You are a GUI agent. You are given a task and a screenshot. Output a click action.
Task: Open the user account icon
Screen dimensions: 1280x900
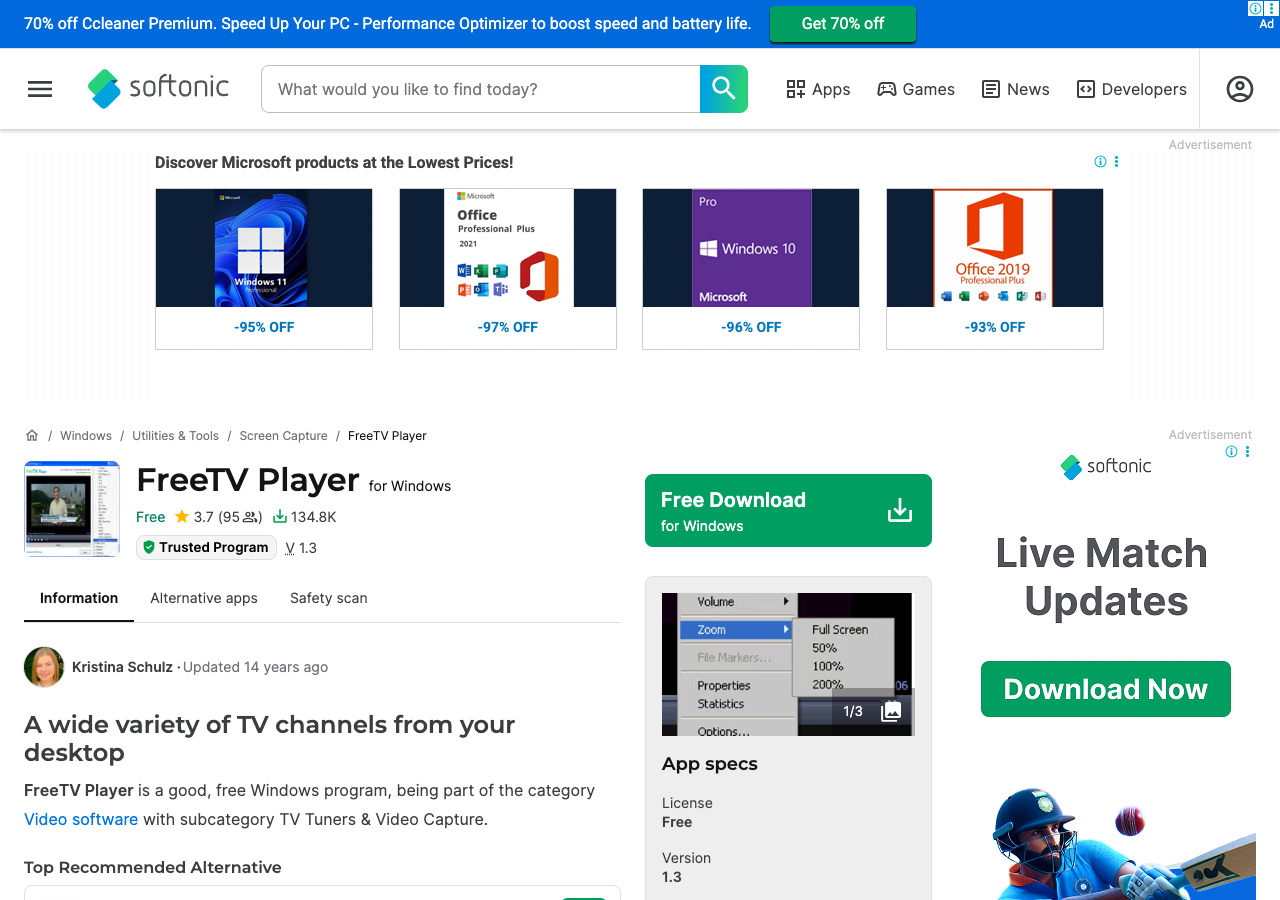[x=1239, y=89]
